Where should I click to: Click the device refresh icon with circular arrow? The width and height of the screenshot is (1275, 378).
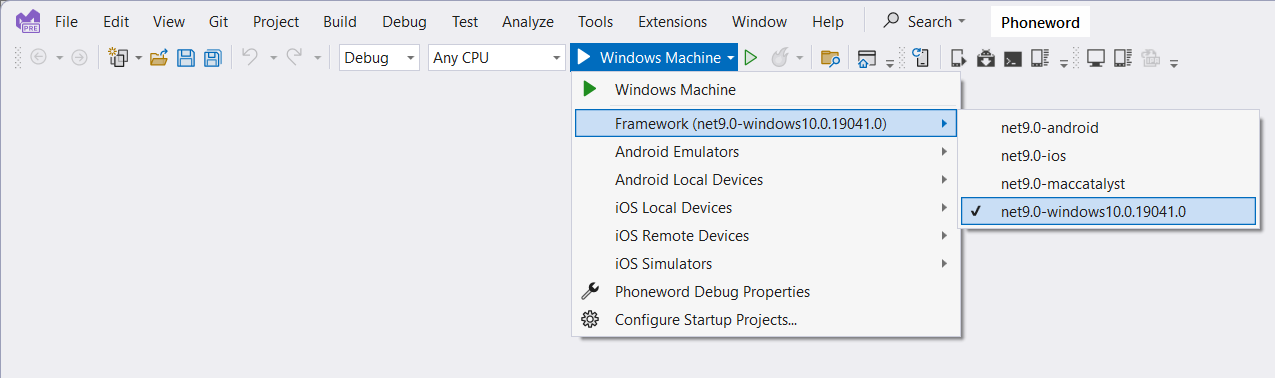(921, 58)
